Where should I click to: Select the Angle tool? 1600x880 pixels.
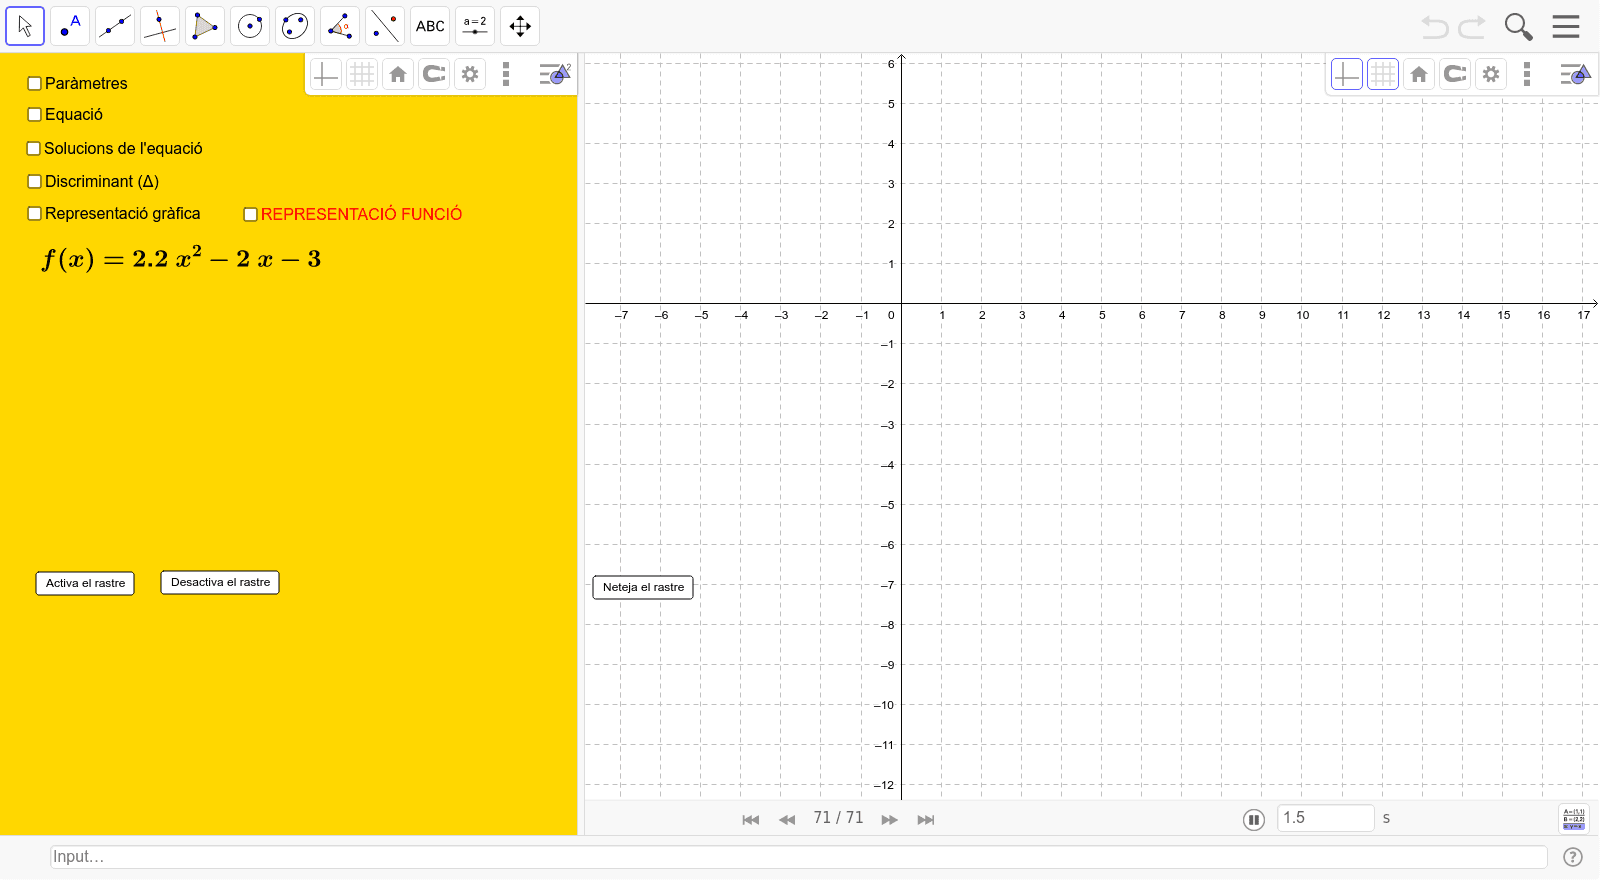(x=340, y=26)
